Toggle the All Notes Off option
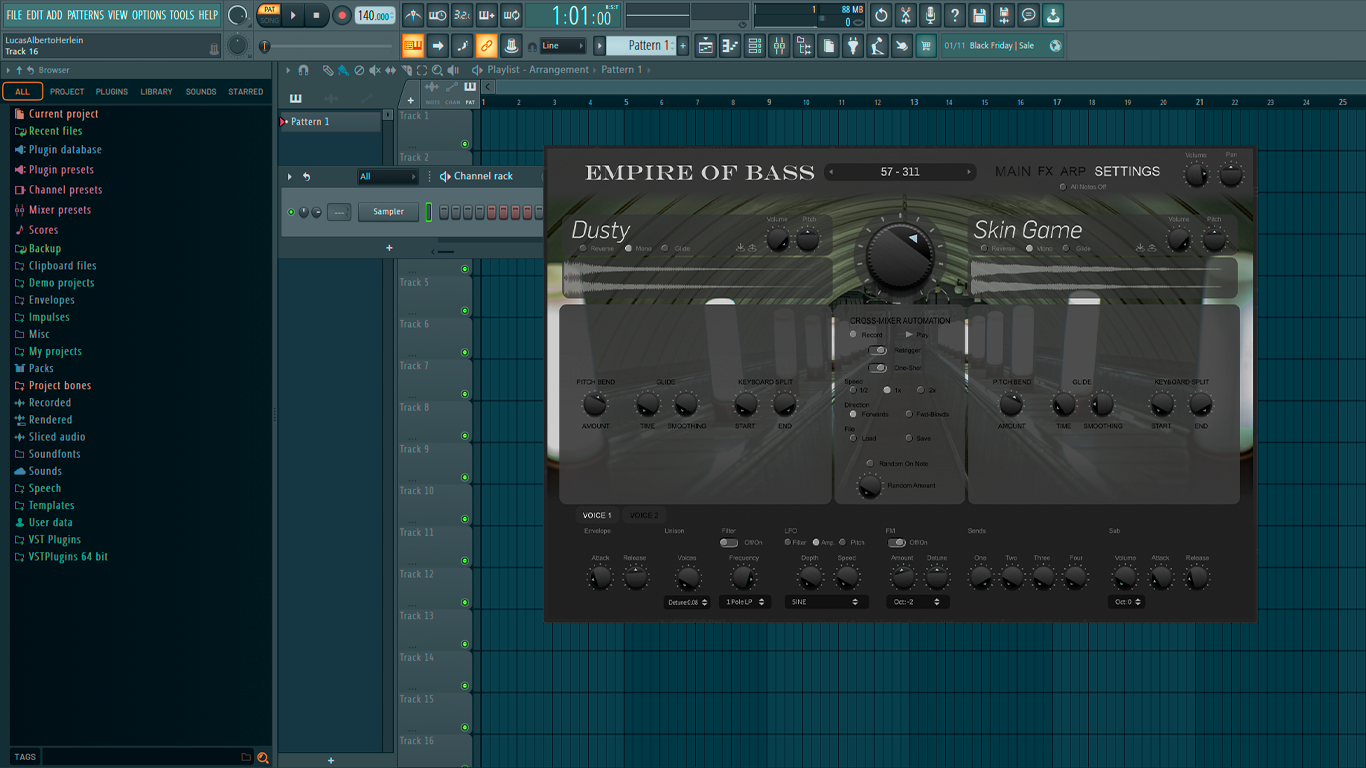The image size is (1366, 768). (1064, 187)
